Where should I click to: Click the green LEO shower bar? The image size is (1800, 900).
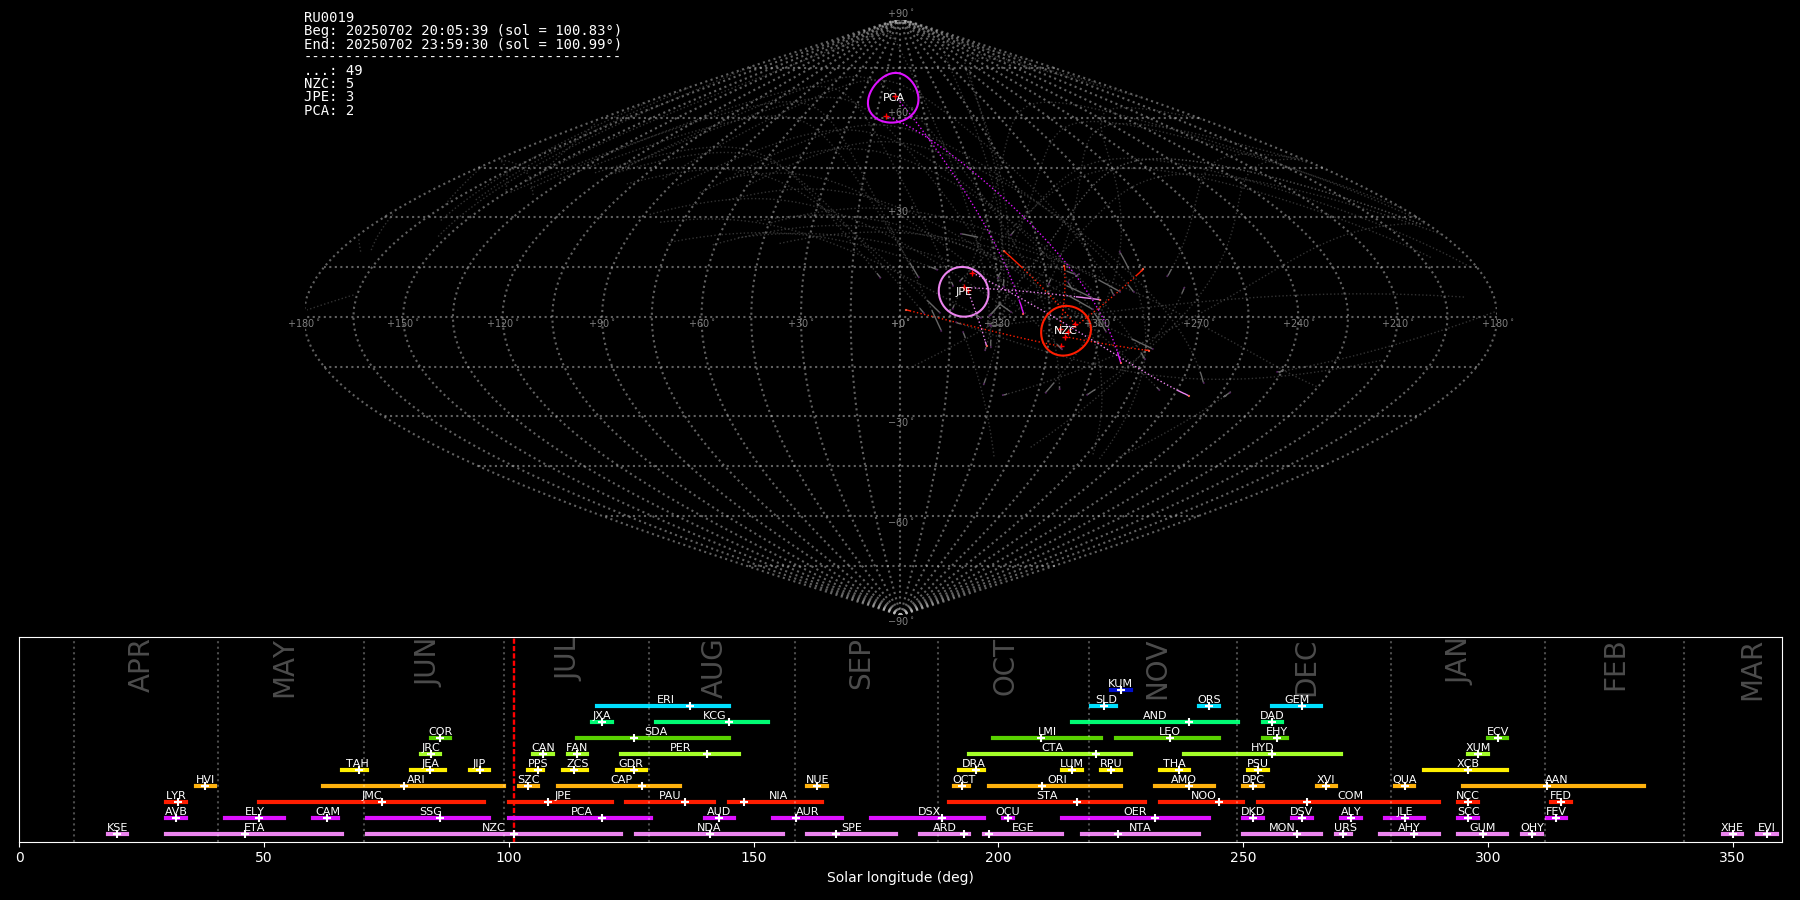coord(1168,738)
